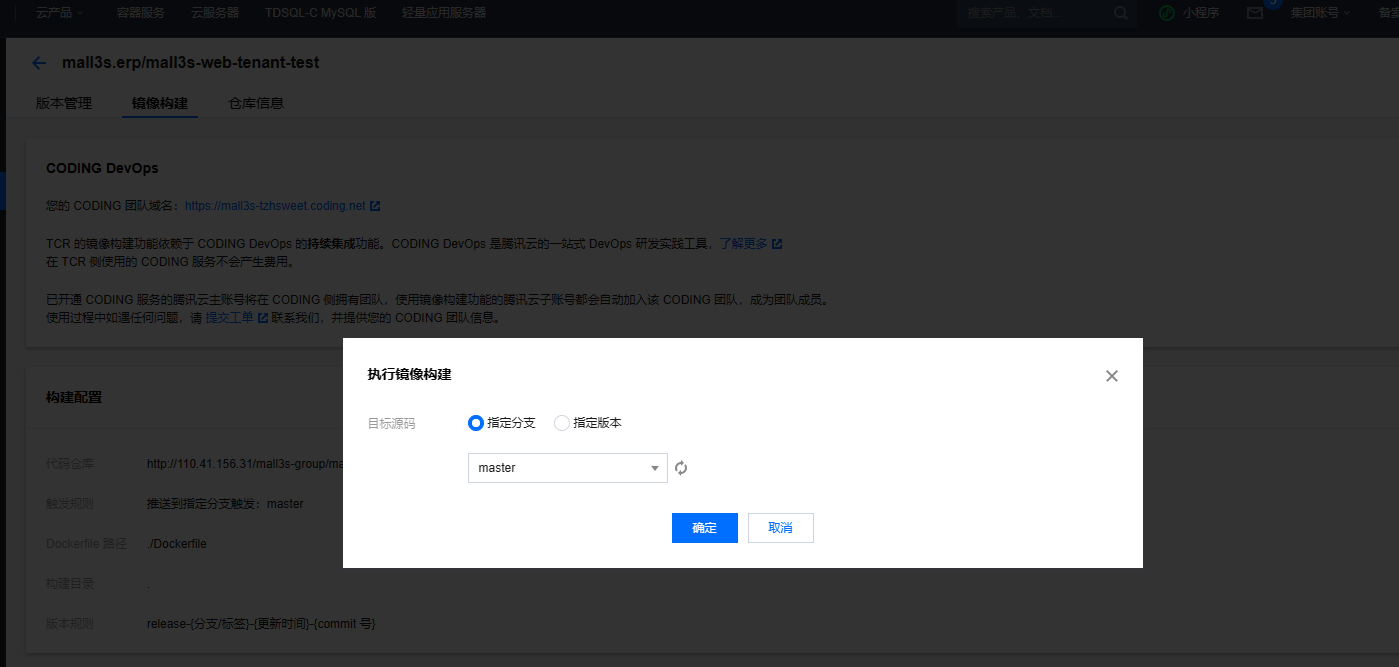Viewport: 1399px width, 667px height.
Task: Open the 提交工单 link
Action: [x=230, y=318]
